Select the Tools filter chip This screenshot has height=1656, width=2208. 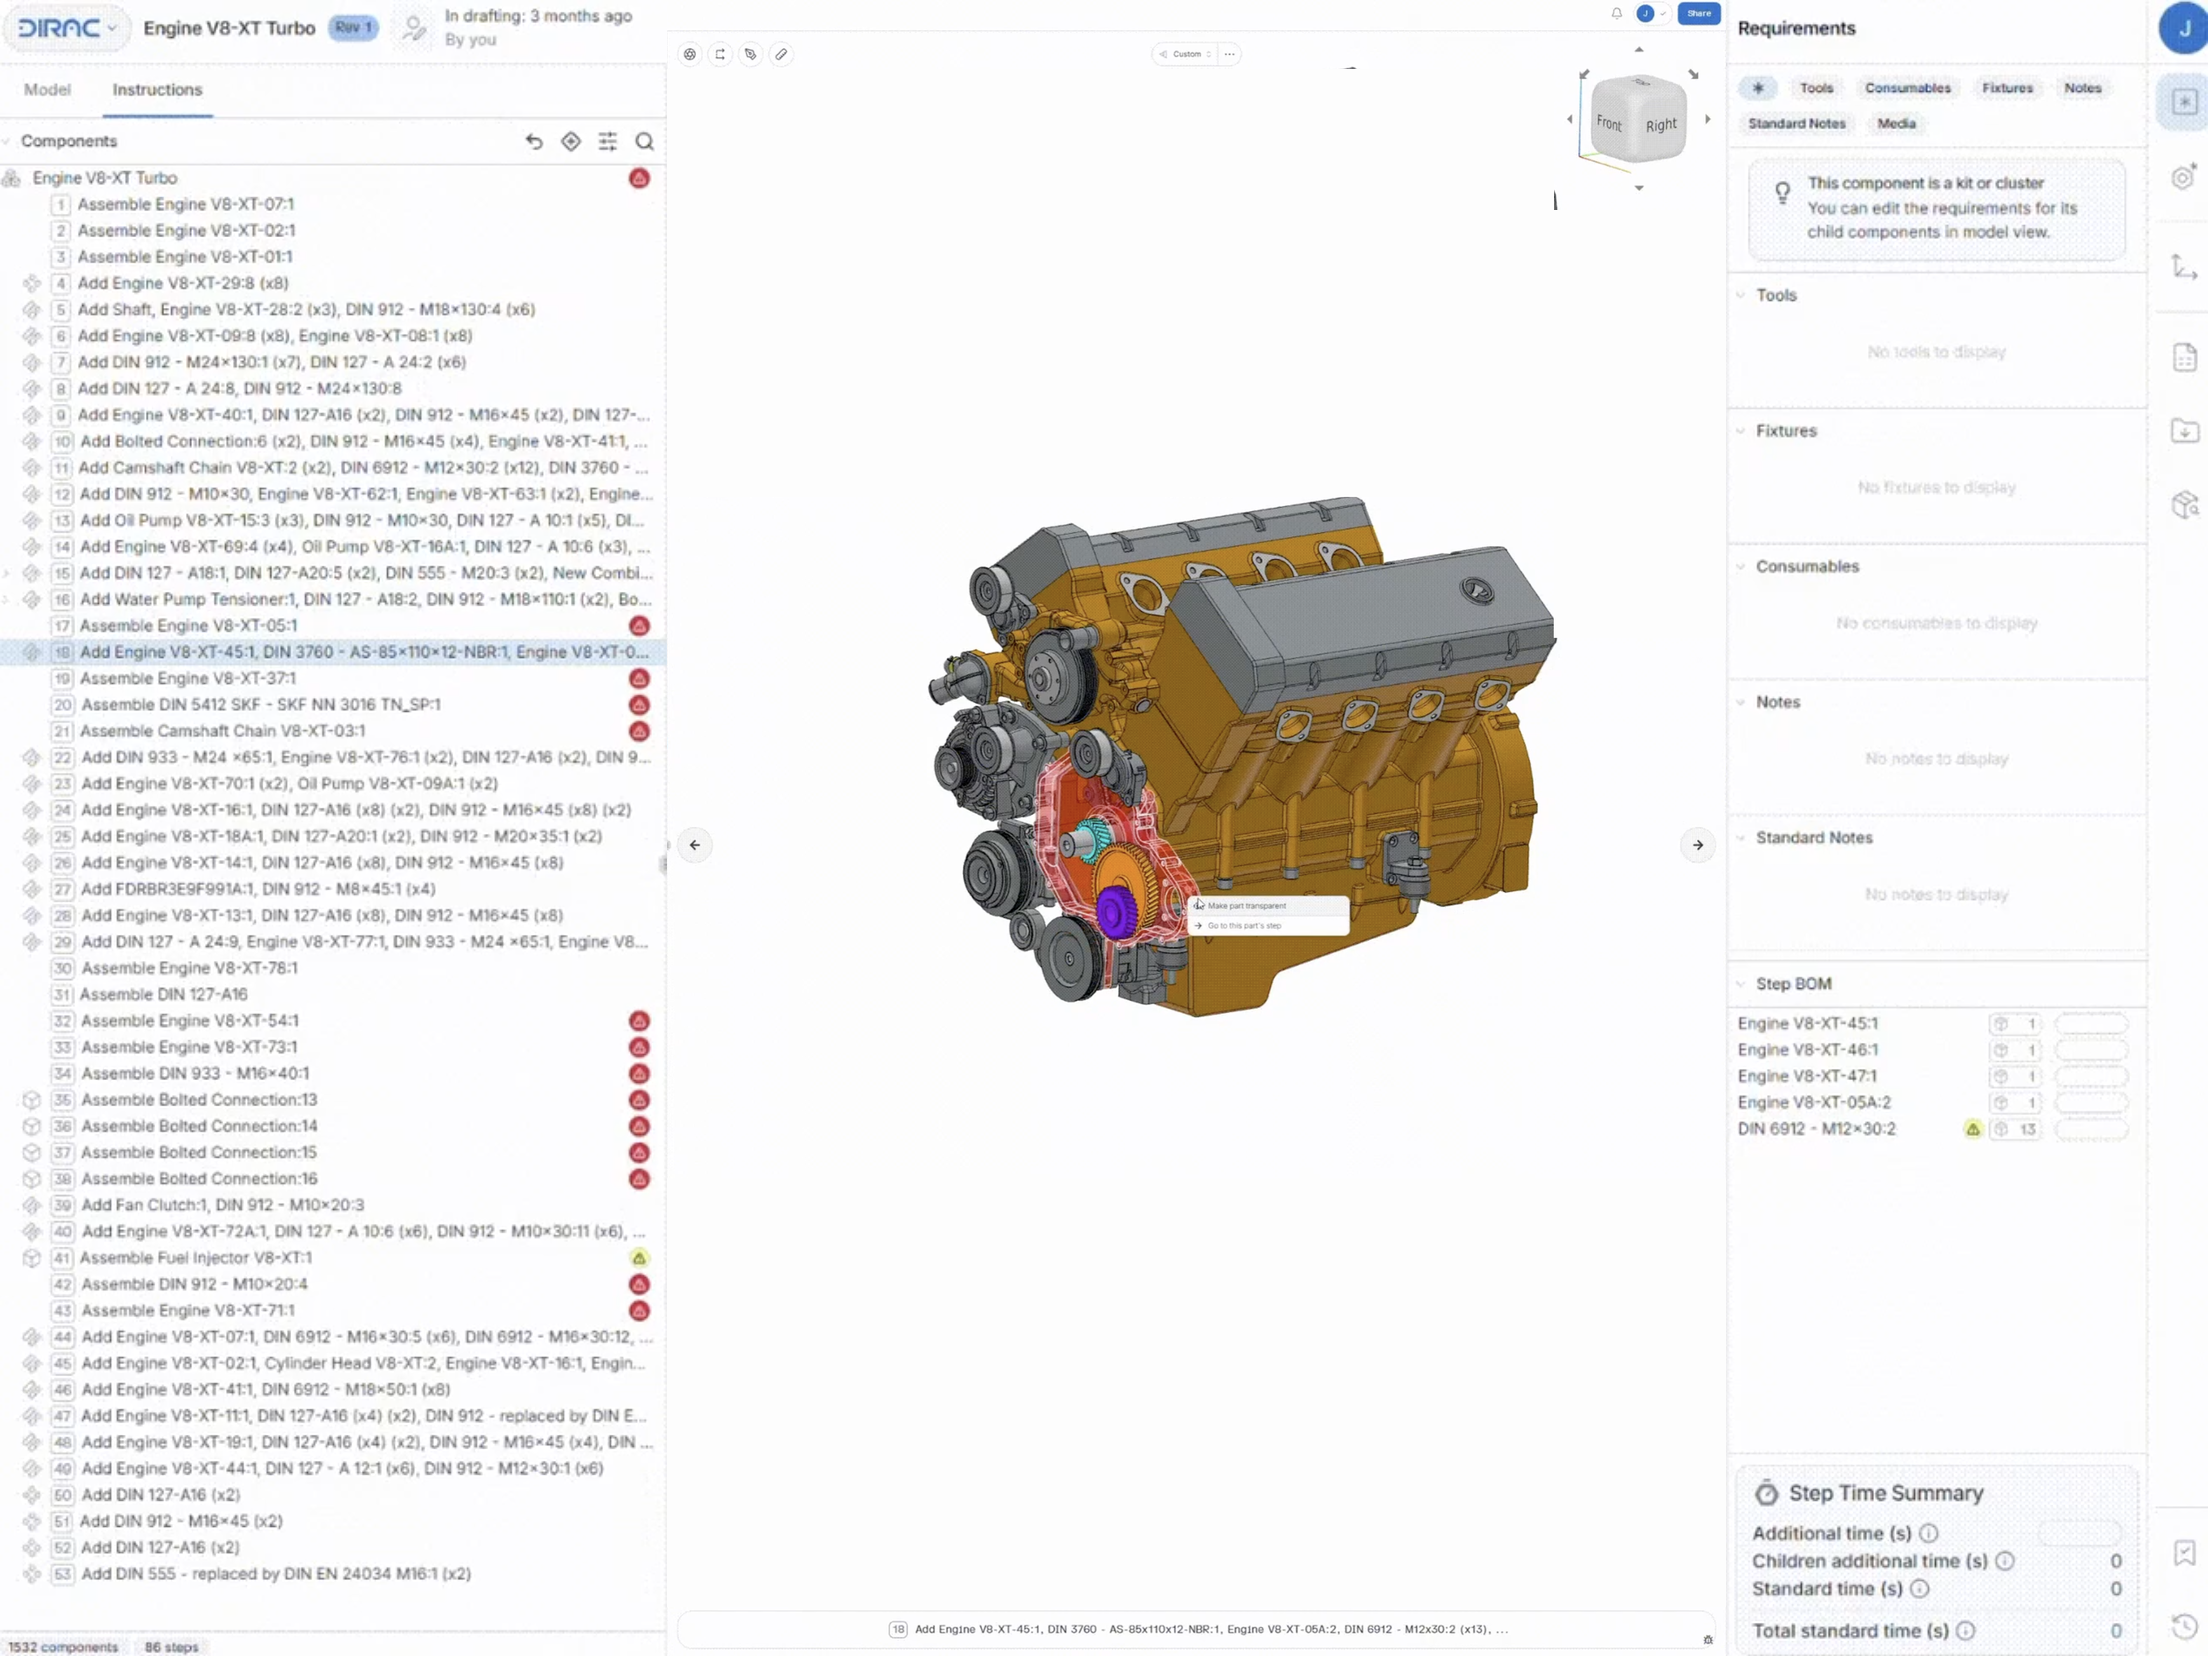tap(1816, 88)
